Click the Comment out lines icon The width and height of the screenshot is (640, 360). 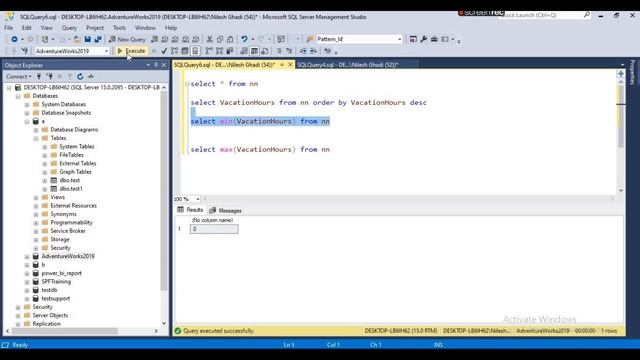coord(279,51)
